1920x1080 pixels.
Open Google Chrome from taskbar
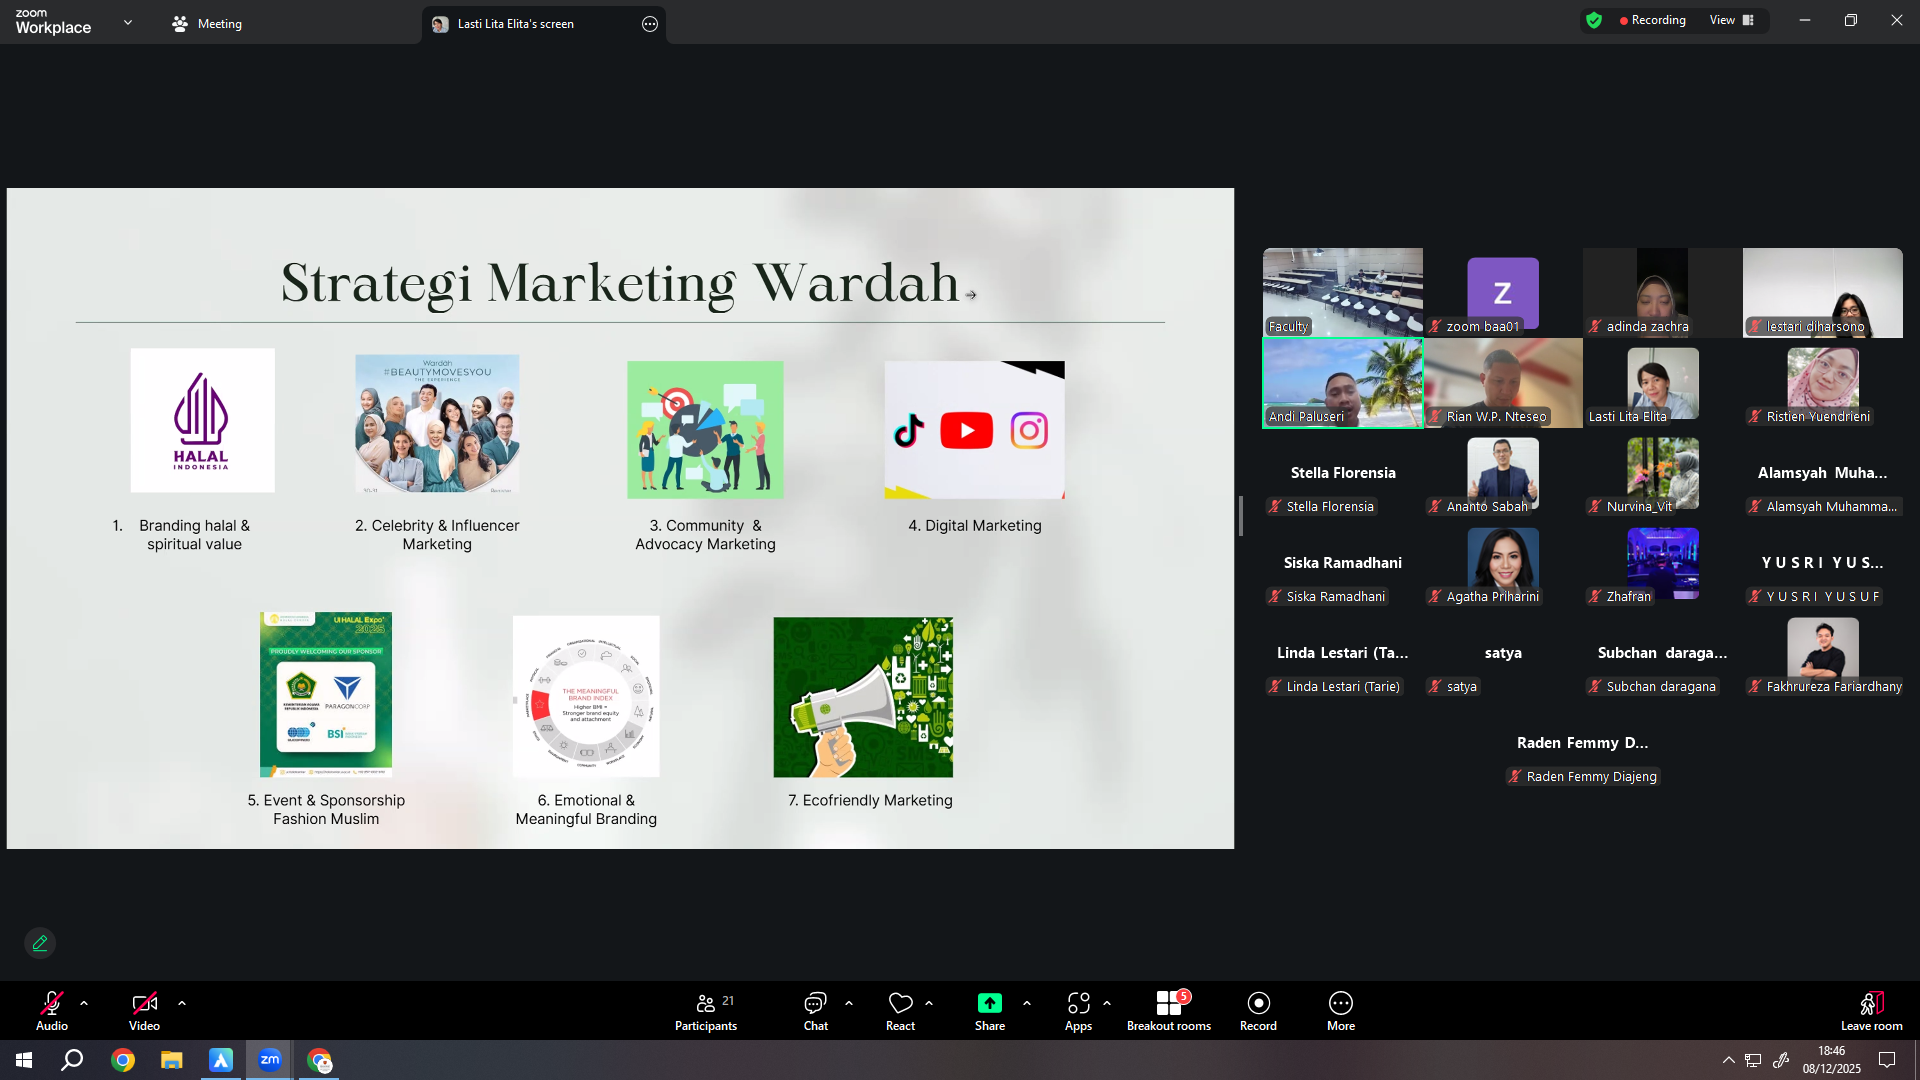(x=123, y=1060)
